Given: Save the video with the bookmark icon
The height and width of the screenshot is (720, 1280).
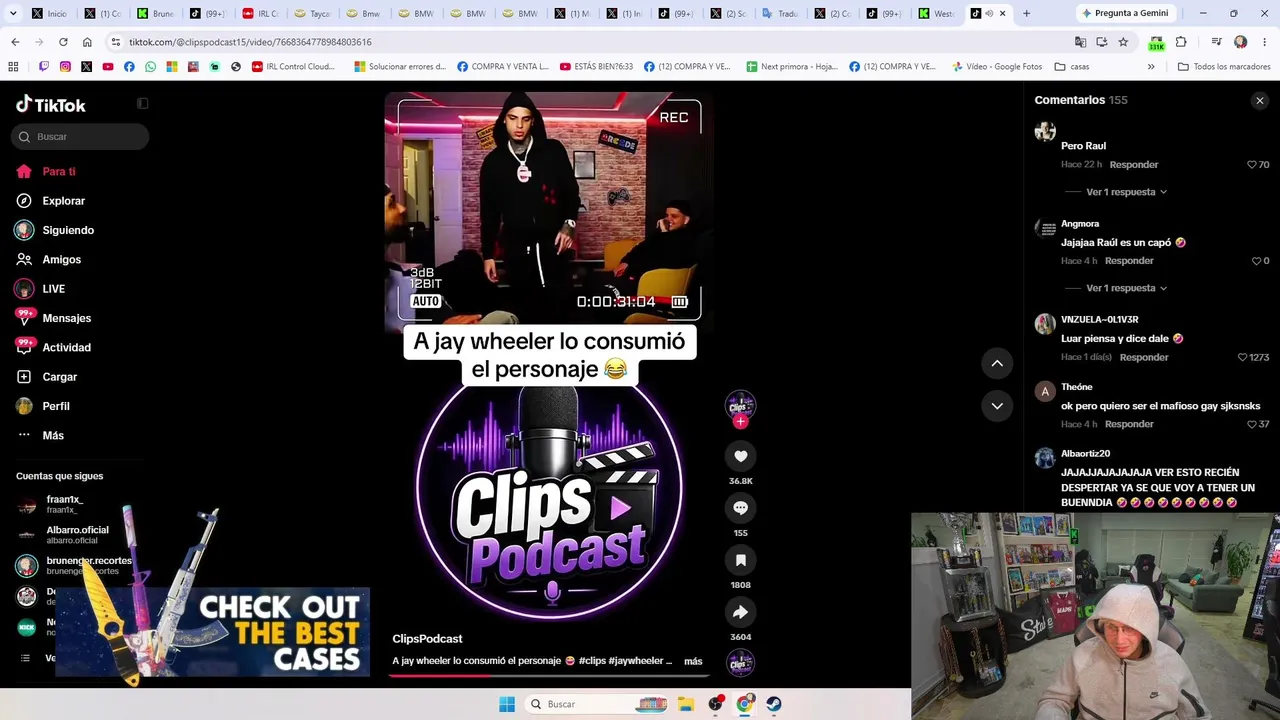Looking at the screenshot, I should tap(740, 560).
